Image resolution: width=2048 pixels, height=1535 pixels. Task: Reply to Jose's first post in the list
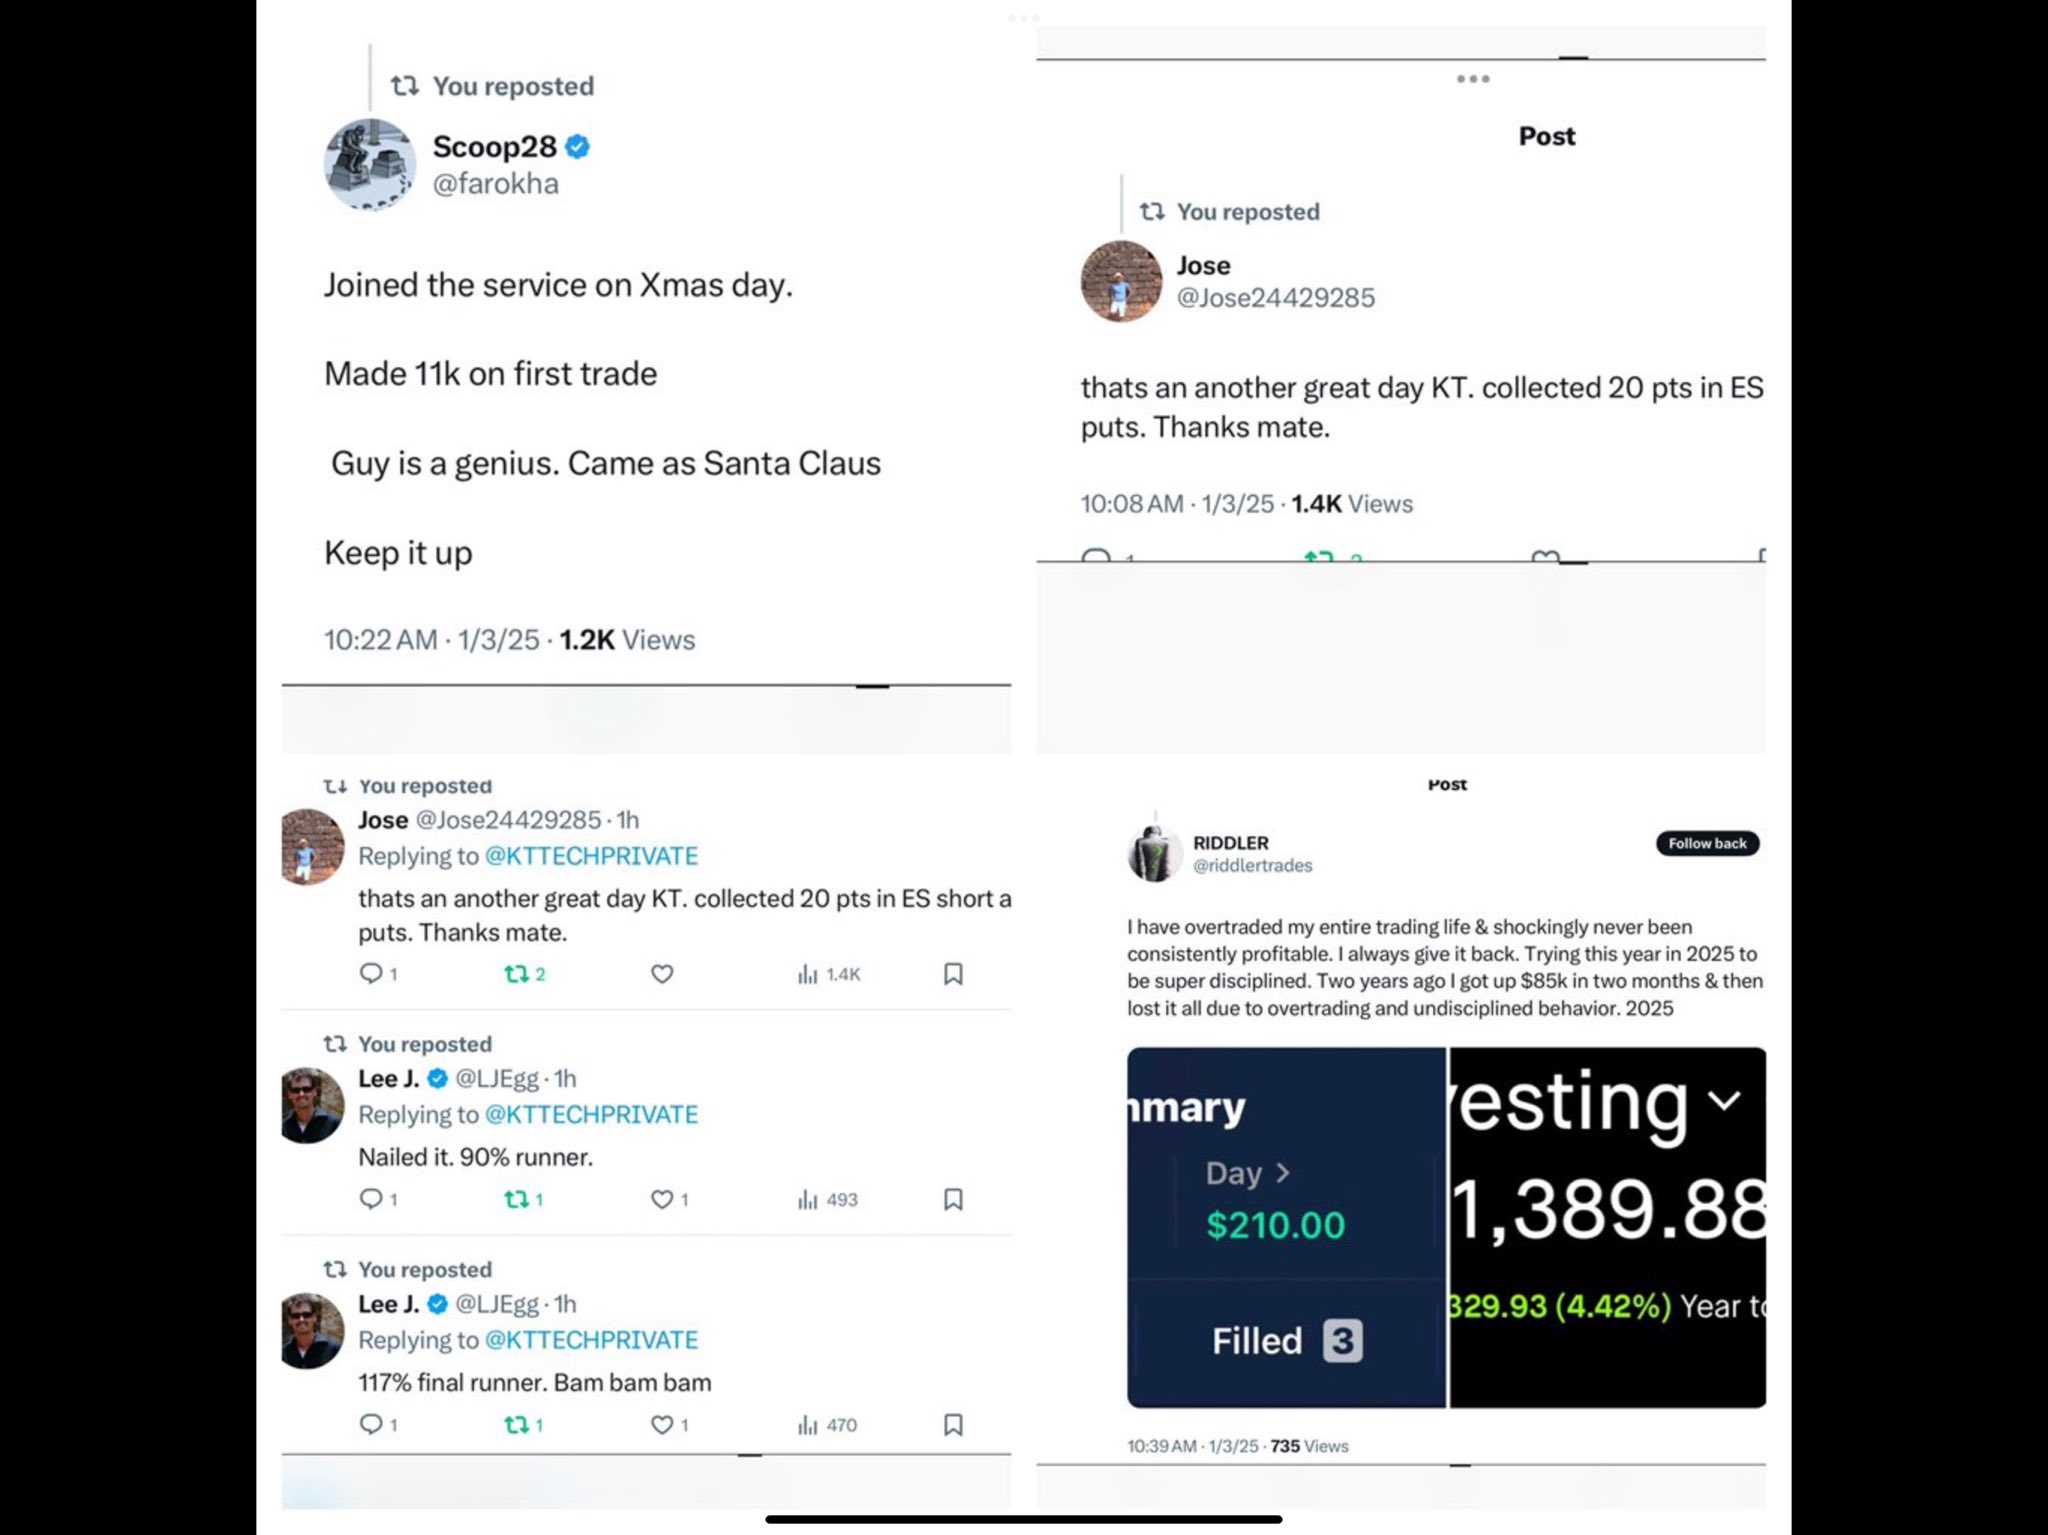[378, 973]
